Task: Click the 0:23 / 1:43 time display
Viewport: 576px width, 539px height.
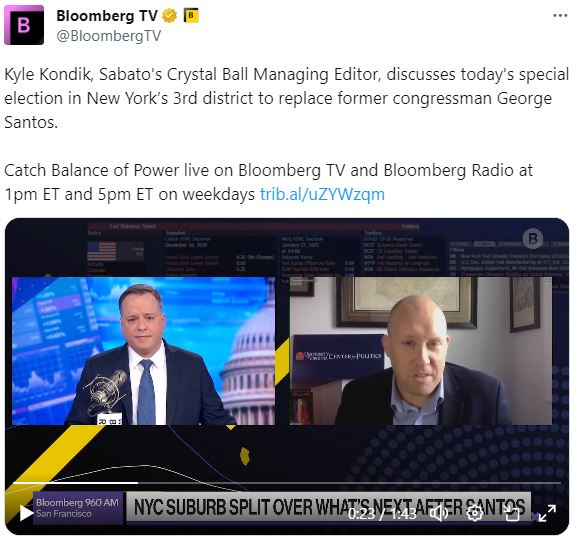Action: tap(382, 513)
